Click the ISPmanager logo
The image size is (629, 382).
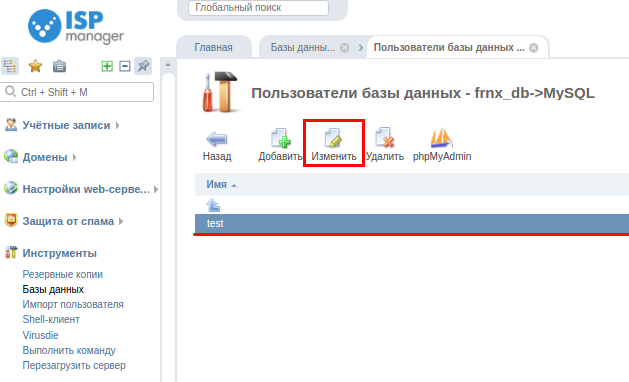[76, 26]
